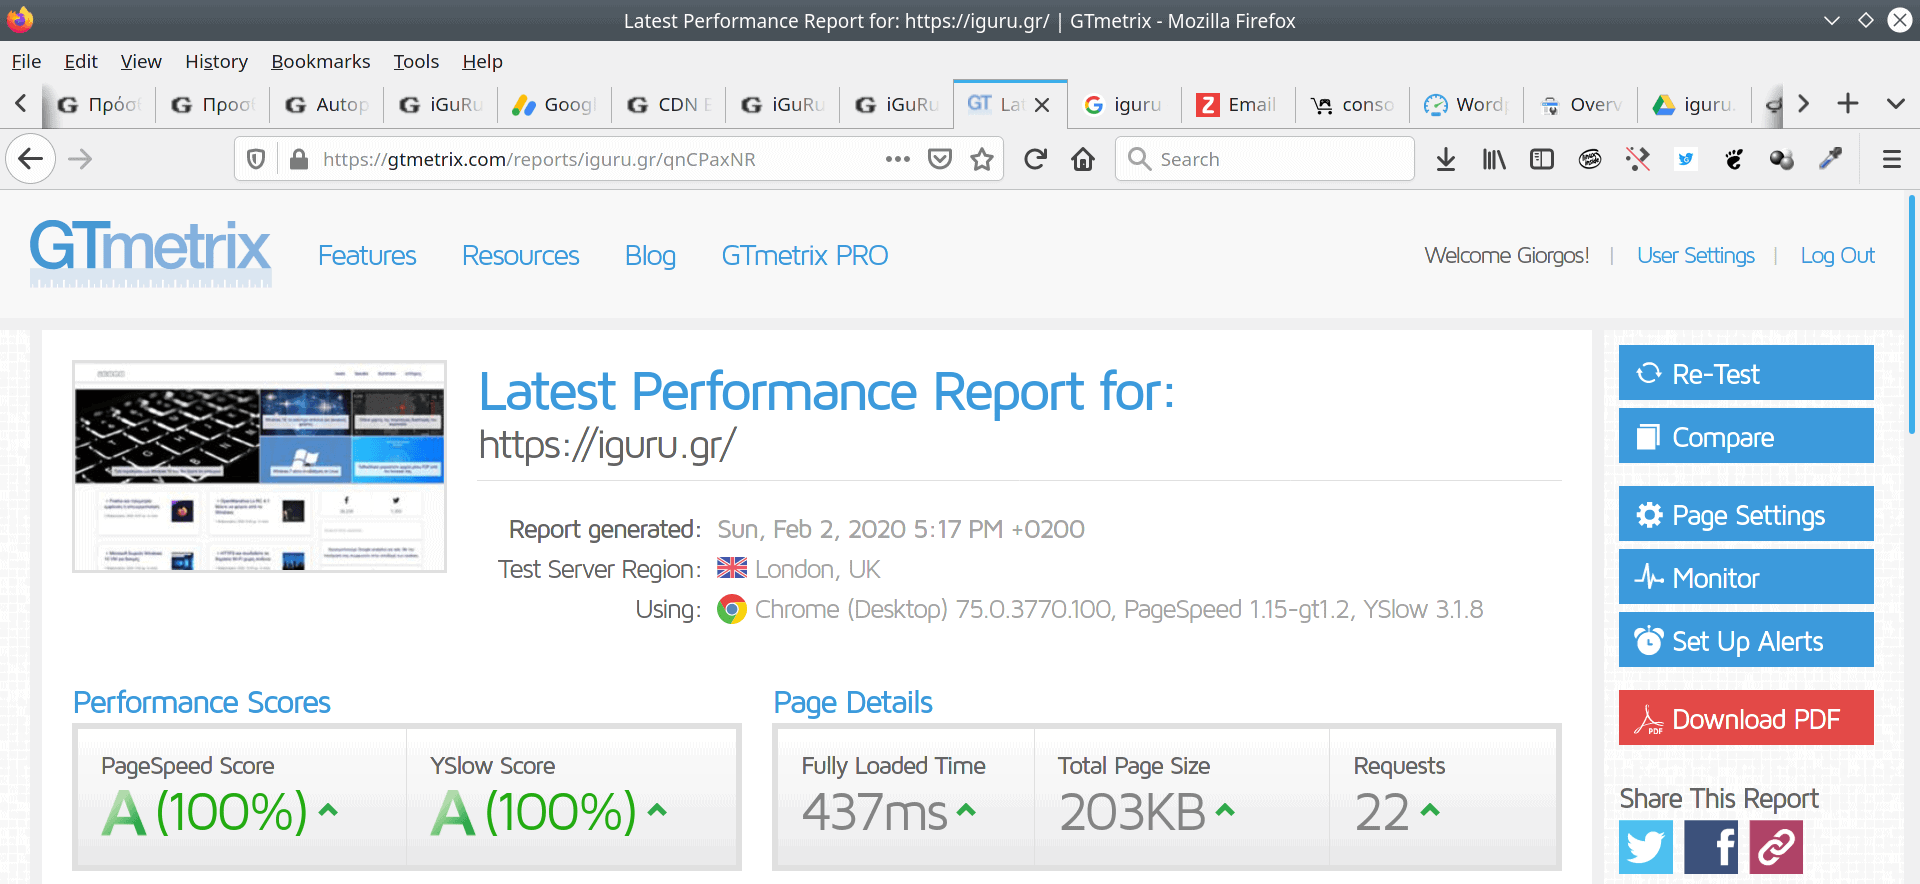Open page actions three-dot menu
Image resolution: width=1920 pixels, height=884 pixels.
click(897, 159)
